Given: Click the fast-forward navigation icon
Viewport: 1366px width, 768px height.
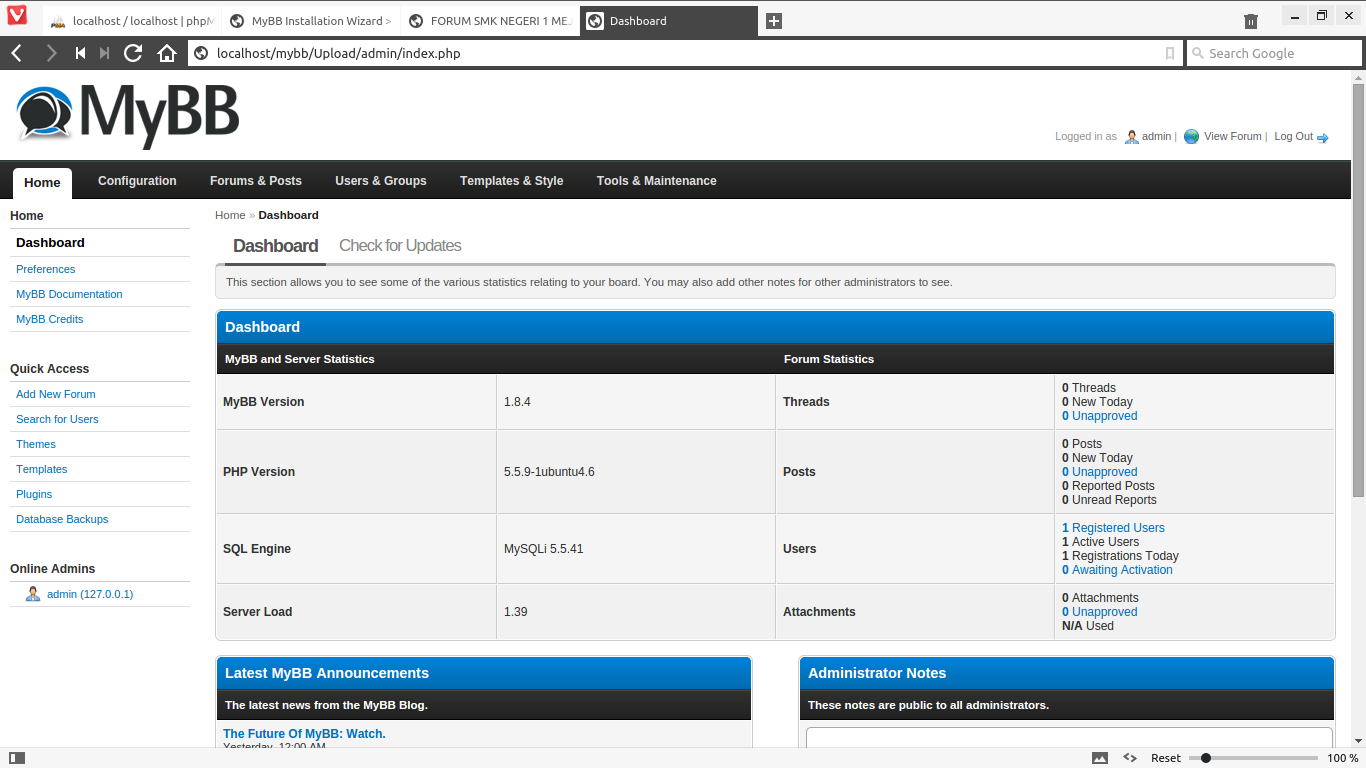Looking at the screenshot, I should click(104, 52).
